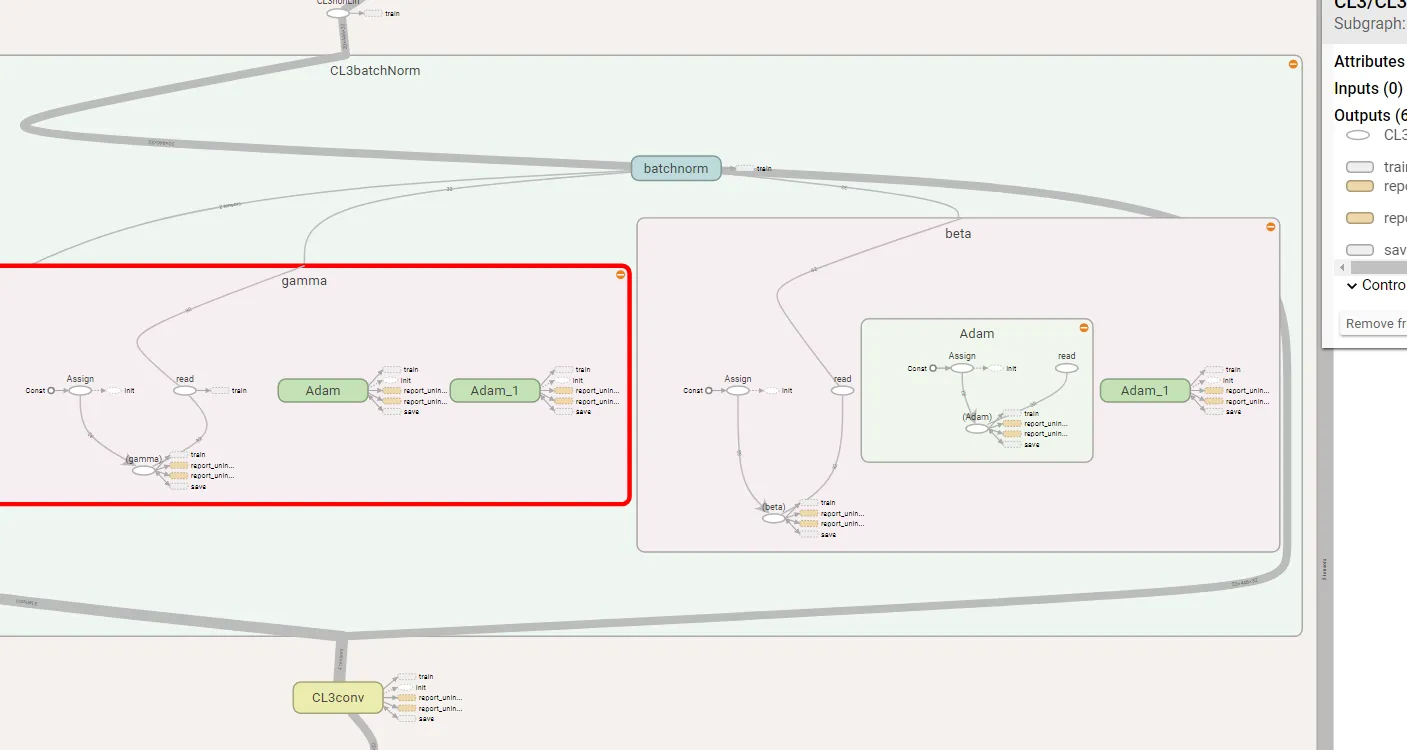This screenshot has height=750, width=1407.
Task: Select the init annotation of beta's Adam_1
Action: (x=1214, y=380)
